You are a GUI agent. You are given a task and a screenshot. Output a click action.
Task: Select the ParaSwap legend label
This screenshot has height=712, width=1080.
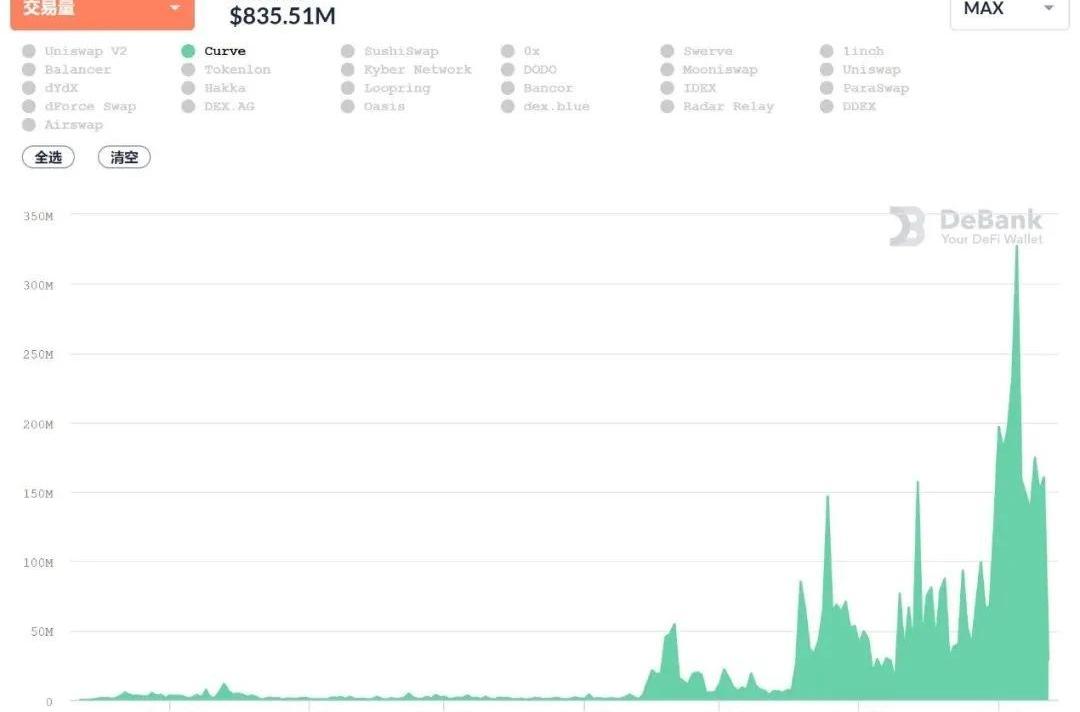point(875,88)
